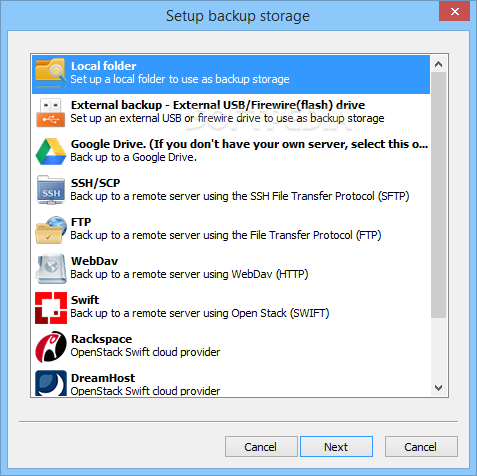Click the vertical scrollbar thumb
Image resolution: width=477 pixels, height=476 pixels.
click(439, 195)
